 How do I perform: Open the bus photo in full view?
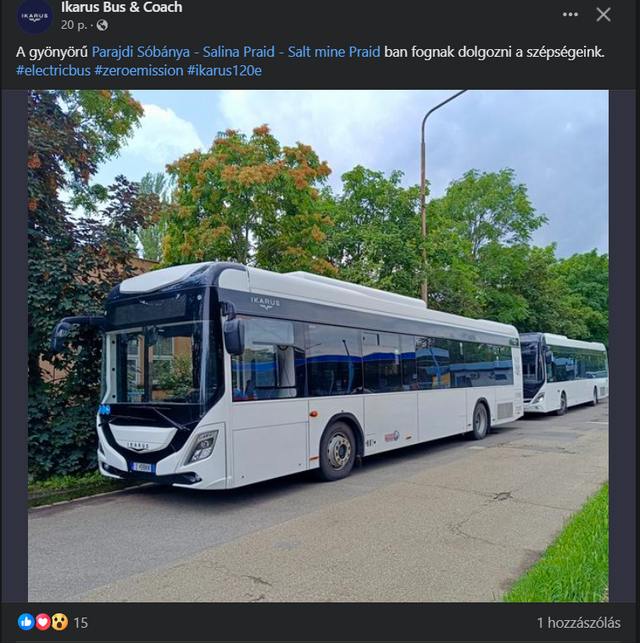click(318, 346)
